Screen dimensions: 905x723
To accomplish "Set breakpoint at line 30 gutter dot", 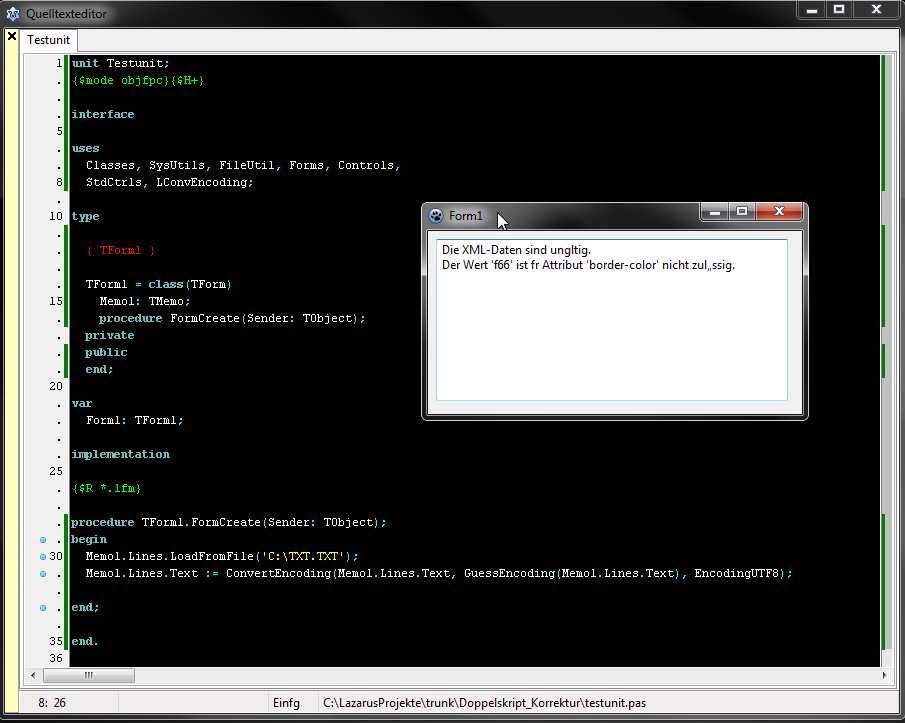I will 43,557.
